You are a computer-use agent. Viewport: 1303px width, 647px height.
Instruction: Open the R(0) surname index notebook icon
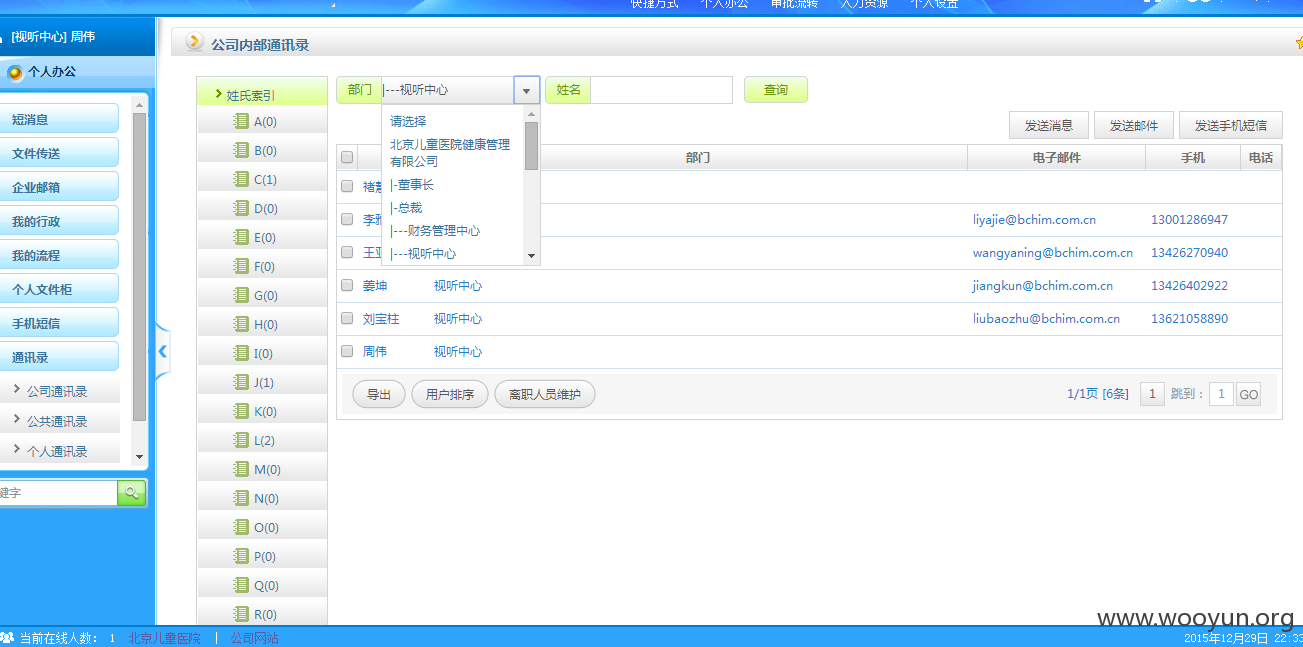point(240,614)
